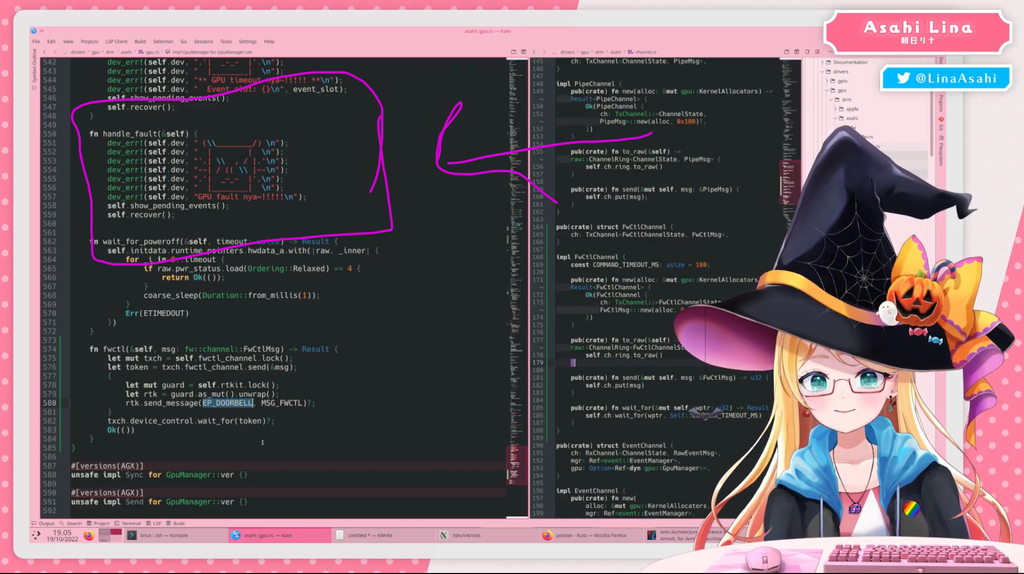This screenshot has width=1024, height=574.
Task: Toggle the Search bottom panel
Action: point(73,523)
